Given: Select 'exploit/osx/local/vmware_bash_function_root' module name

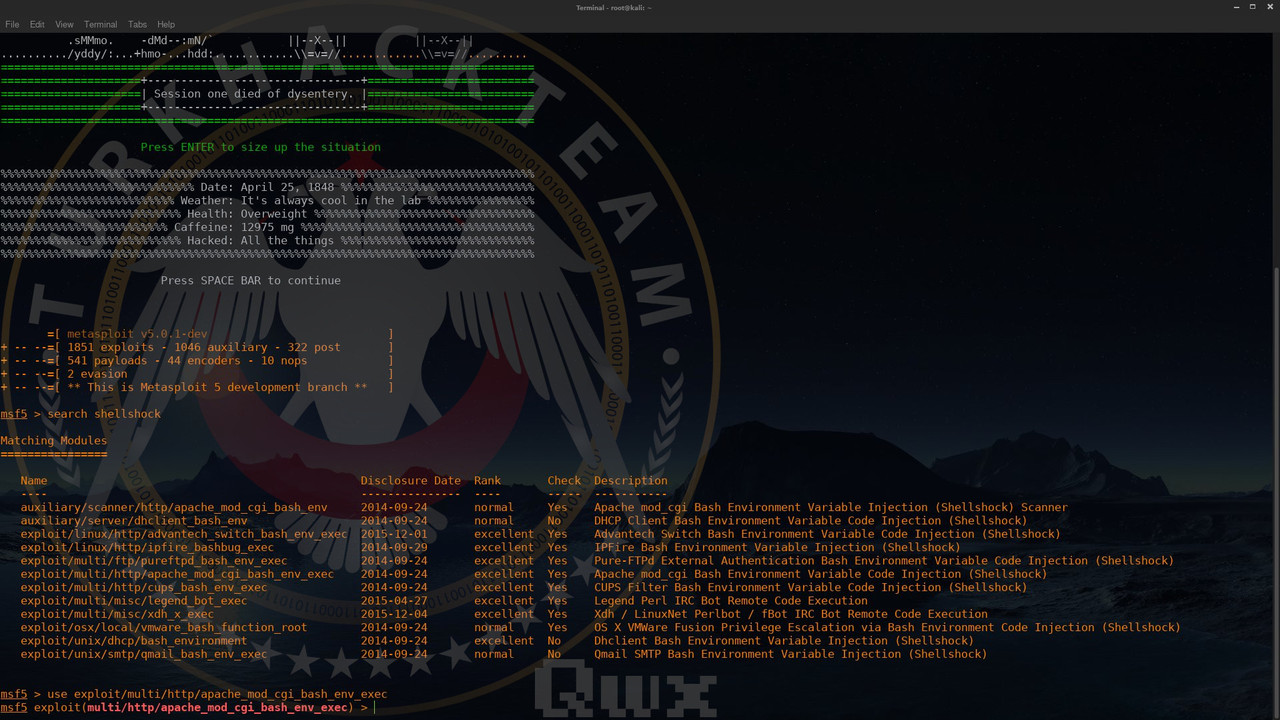Looking at the screenshot, I should point(164,627).
